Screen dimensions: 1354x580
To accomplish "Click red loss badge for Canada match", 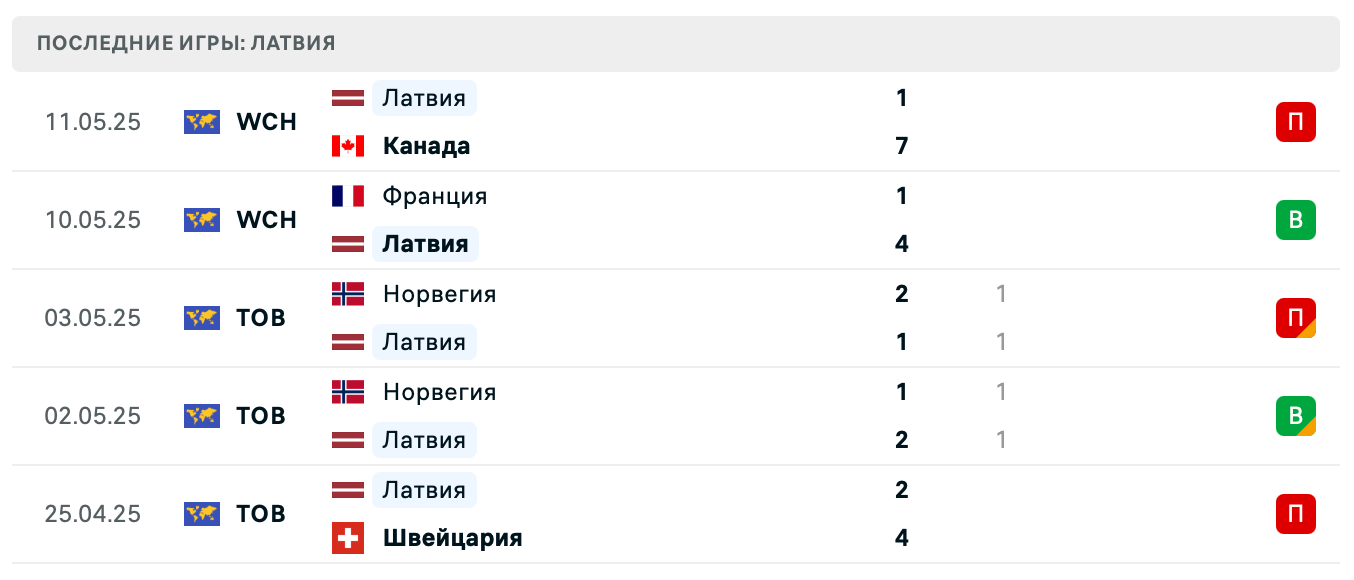I will click(x=1295, y=122).
